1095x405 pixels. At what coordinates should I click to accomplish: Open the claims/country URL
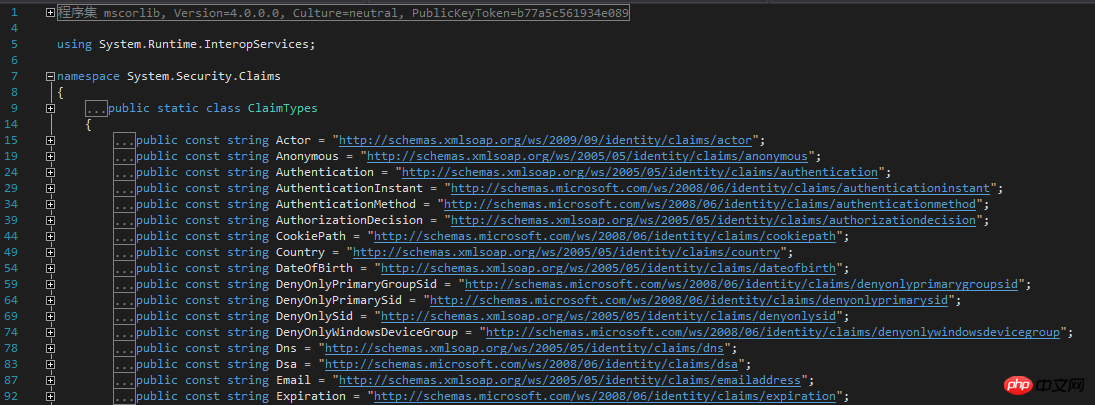(x=566, y=253)
